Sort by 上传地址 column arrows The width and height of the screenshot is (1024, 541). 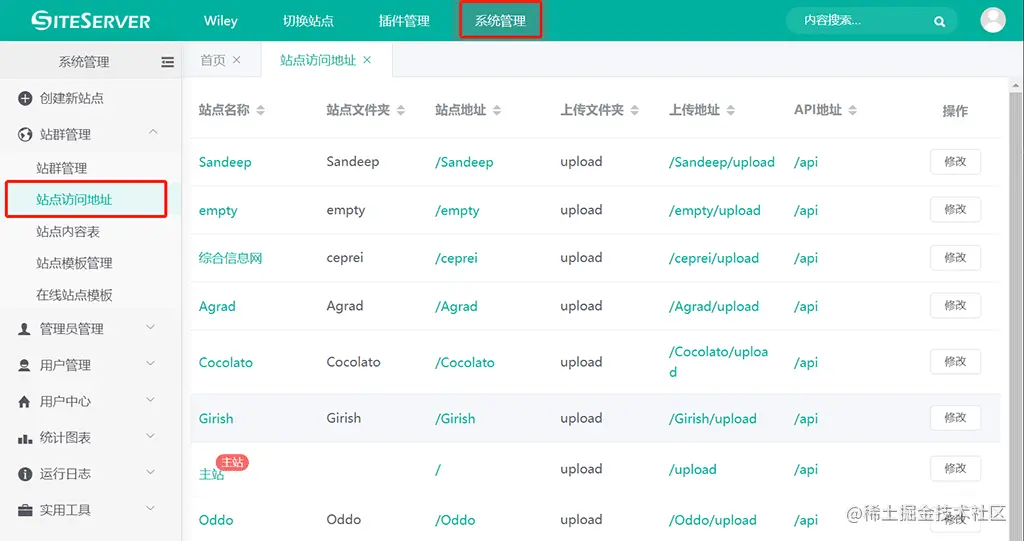731,110
